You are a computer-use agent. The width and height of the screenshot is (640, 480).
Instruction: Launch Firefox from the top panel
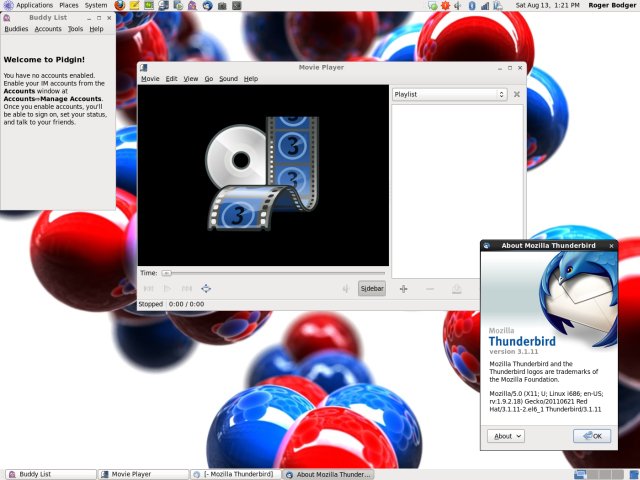120,6
